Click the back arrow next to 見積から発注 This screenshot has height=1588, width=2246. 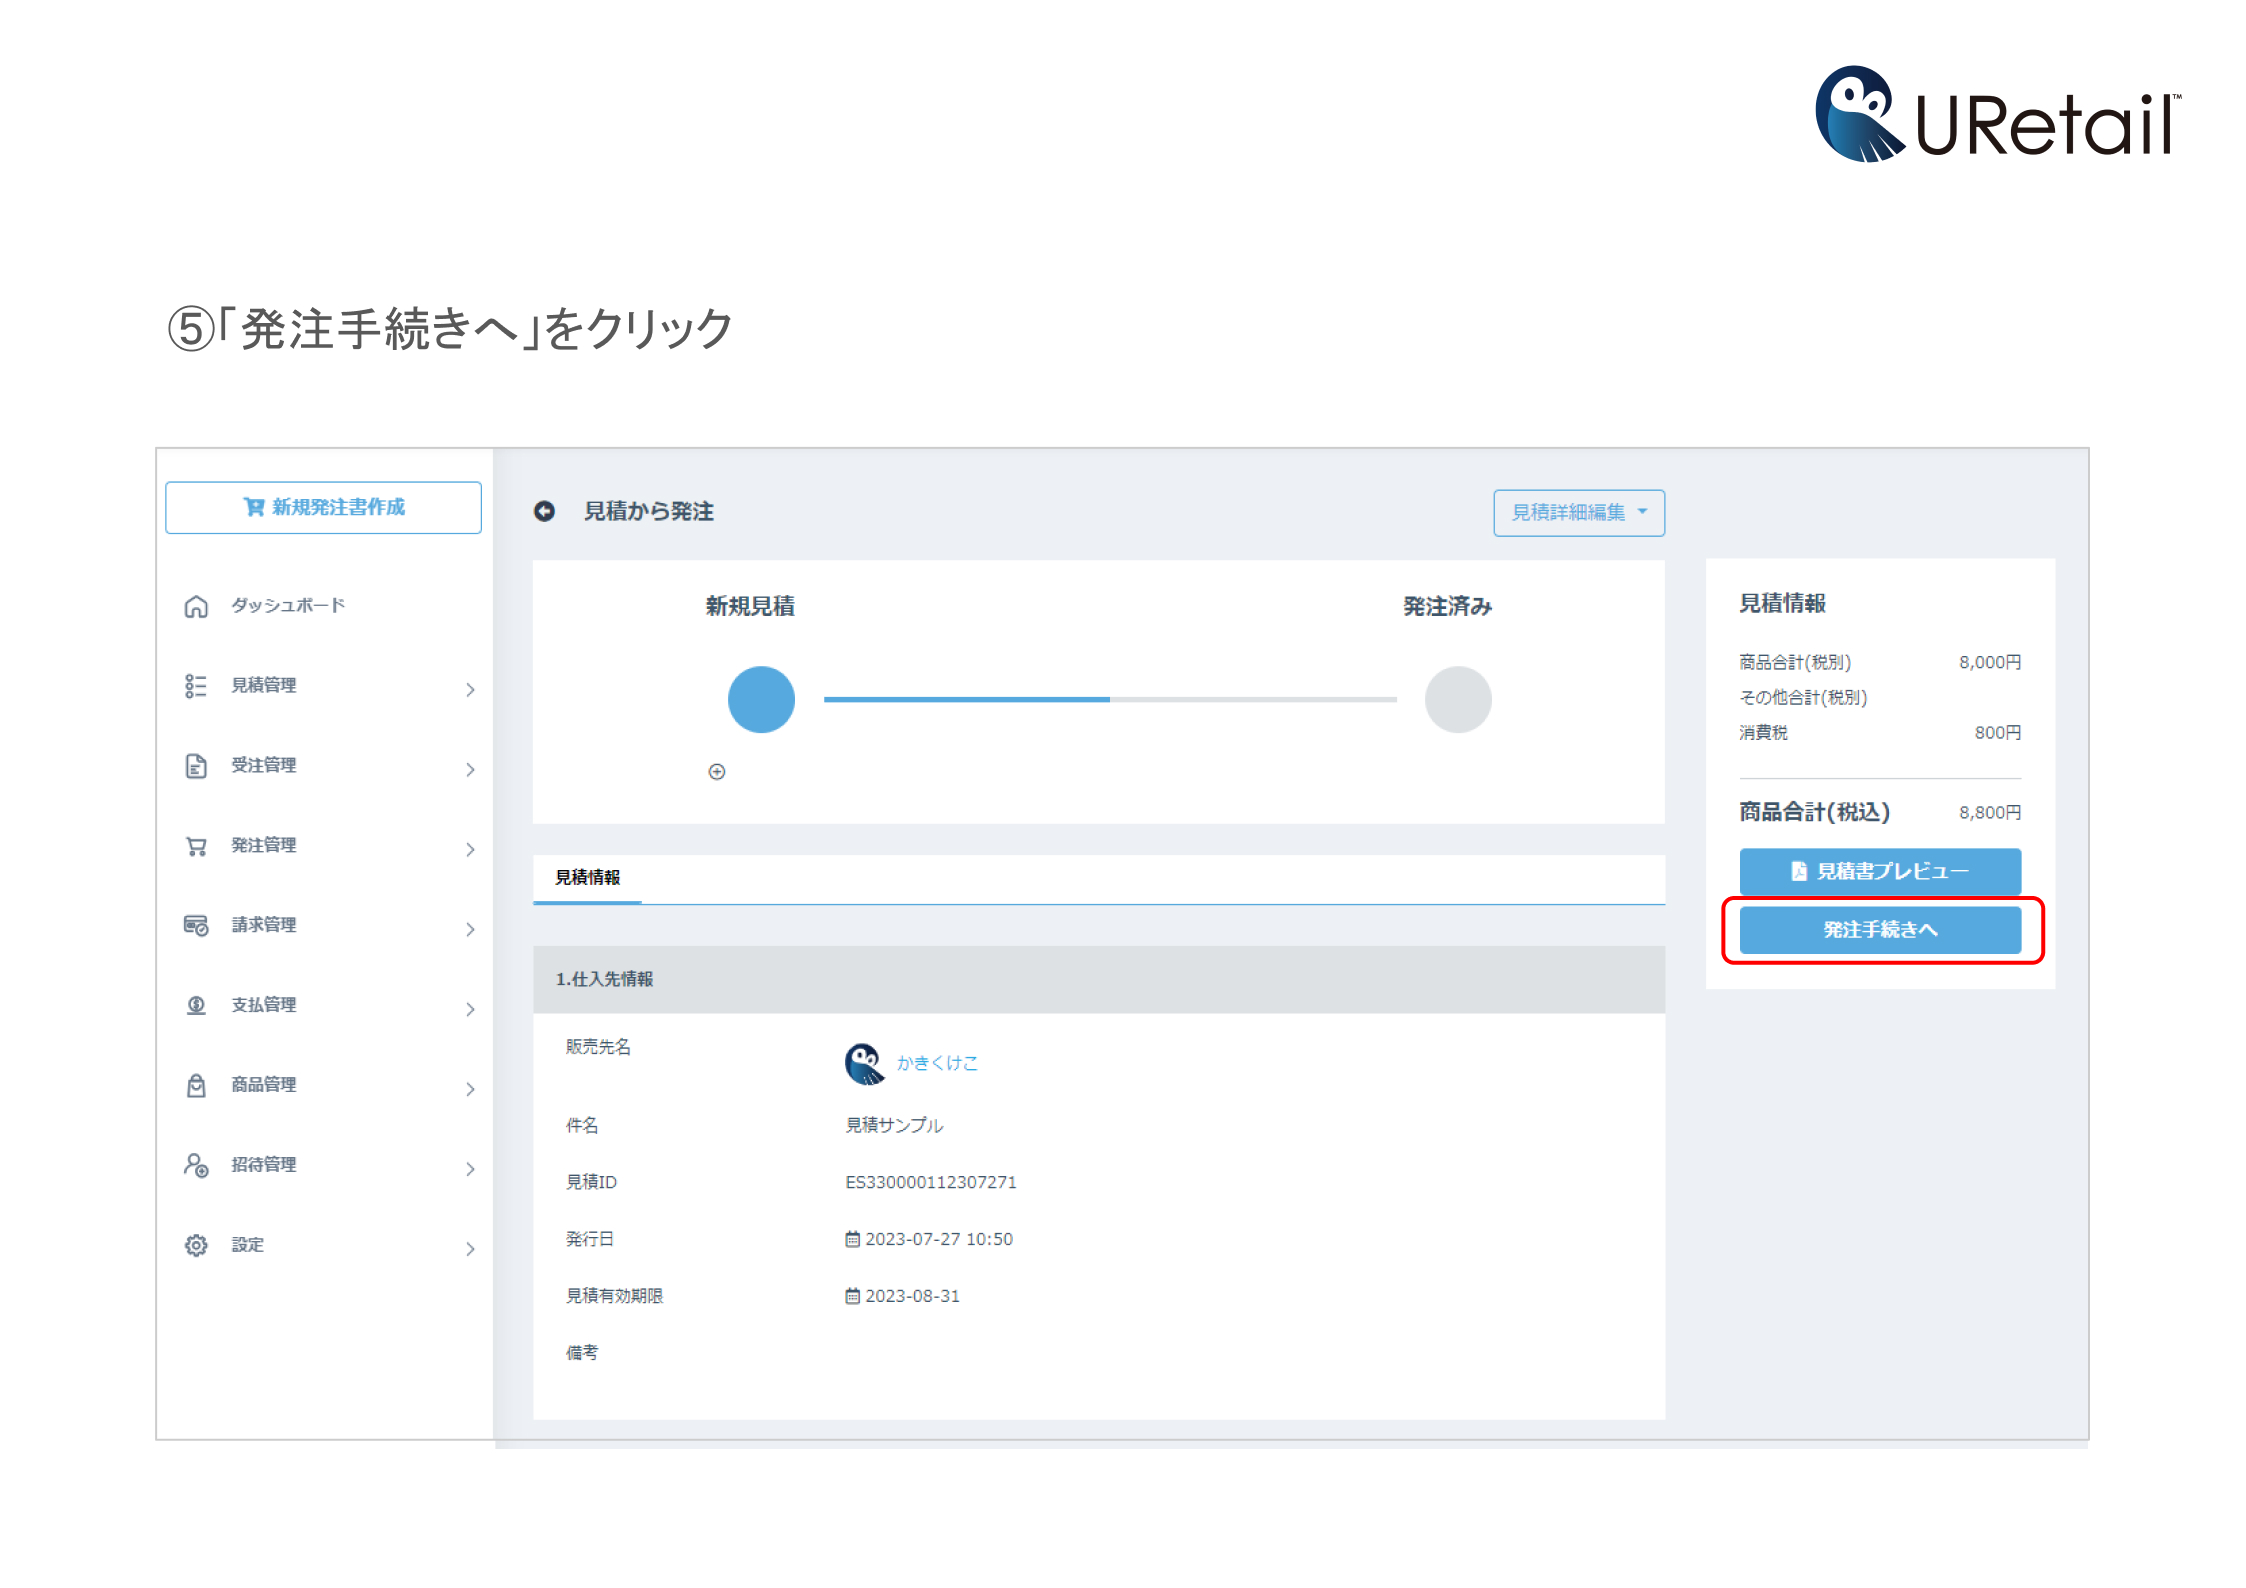pyautogui.click(x=544, y=511)
